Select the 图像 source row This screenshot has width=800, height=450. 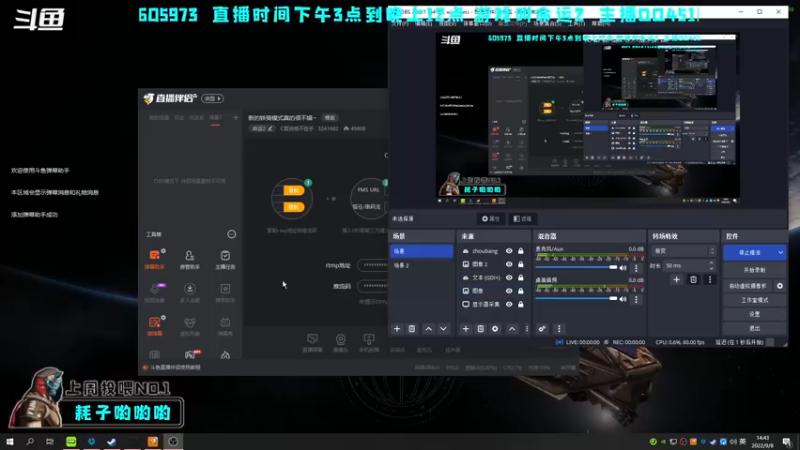(493, 291)
